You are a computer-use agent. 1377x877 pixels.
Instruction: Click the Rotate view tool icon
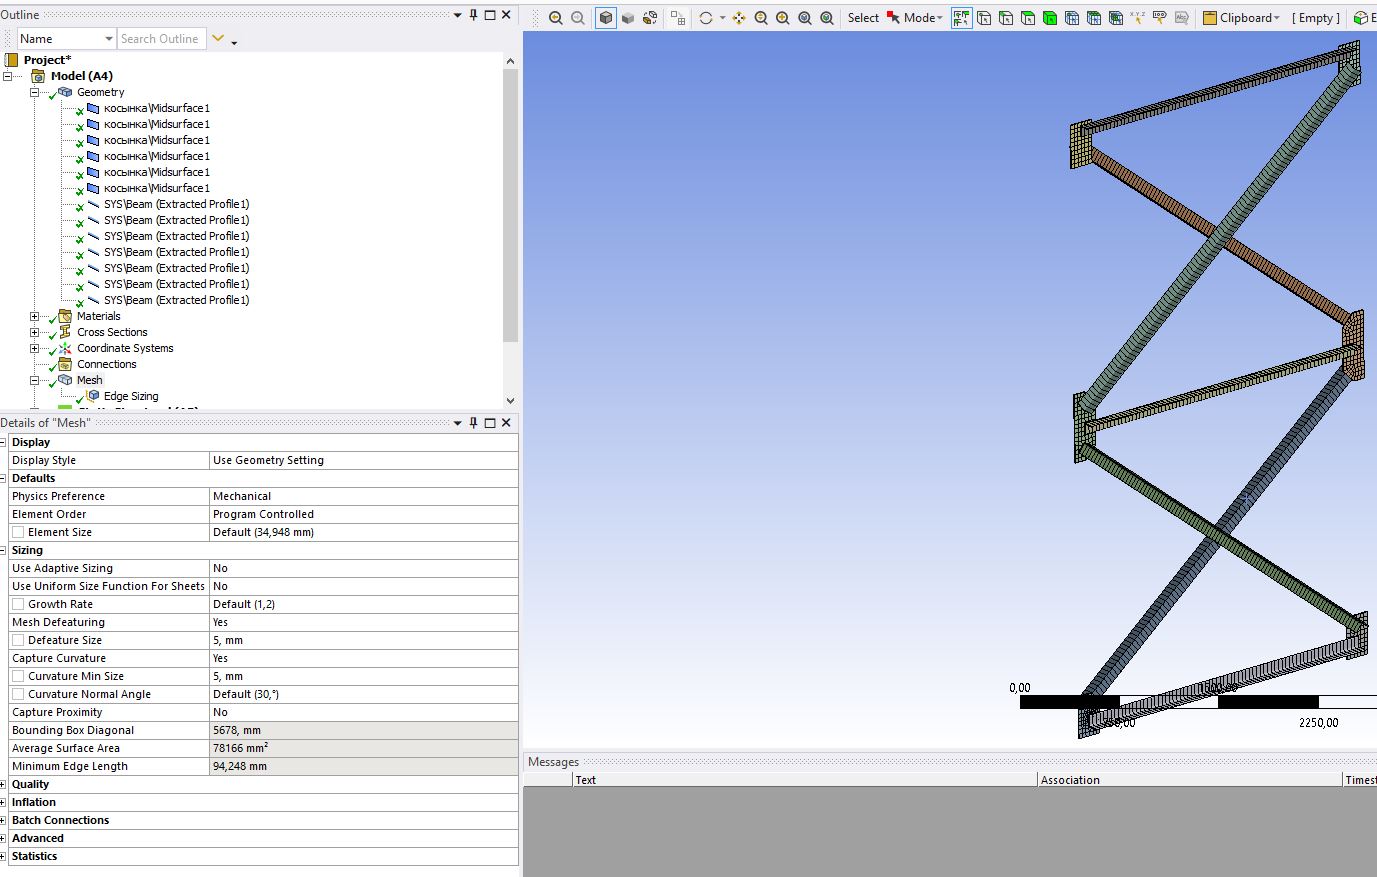pos(706,18)
